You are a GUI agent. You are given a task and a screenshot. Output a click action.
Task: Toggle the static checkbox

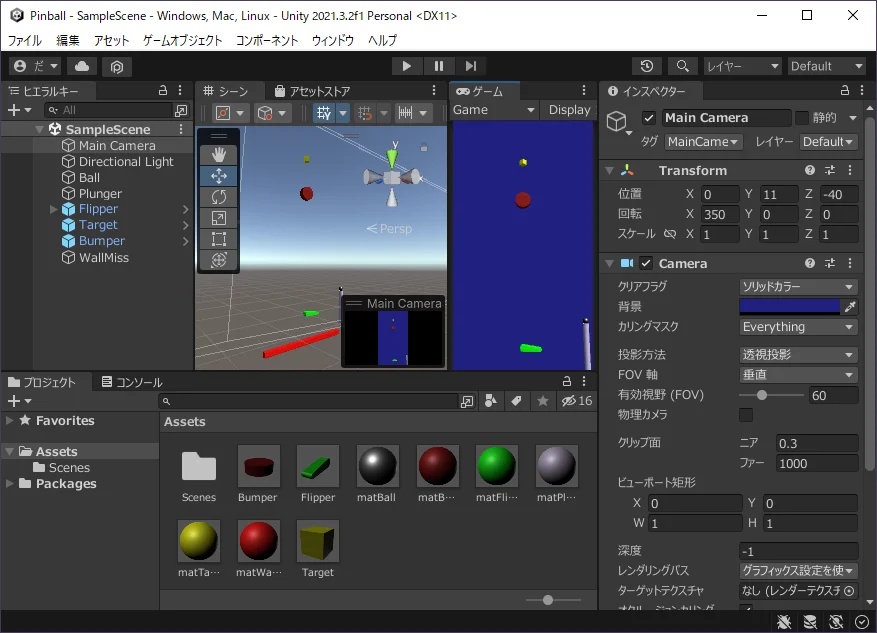point(802,118)
